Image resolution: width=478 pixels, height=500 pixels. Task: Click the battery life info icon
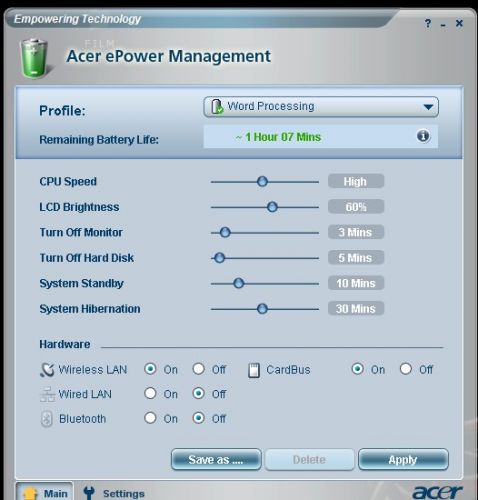pos(423,136)
